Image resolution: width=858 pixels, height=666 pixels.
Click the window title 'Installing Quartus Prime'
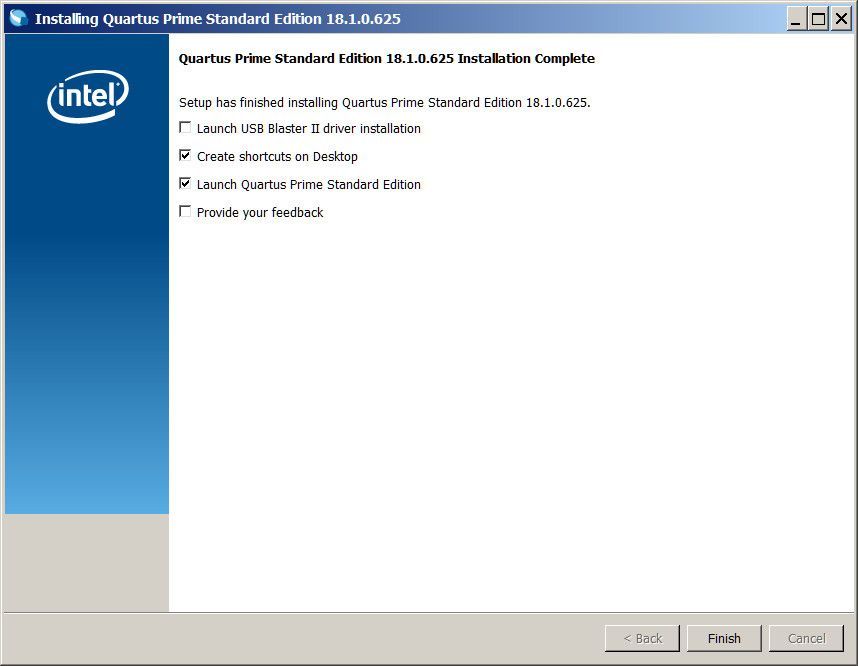218,19
